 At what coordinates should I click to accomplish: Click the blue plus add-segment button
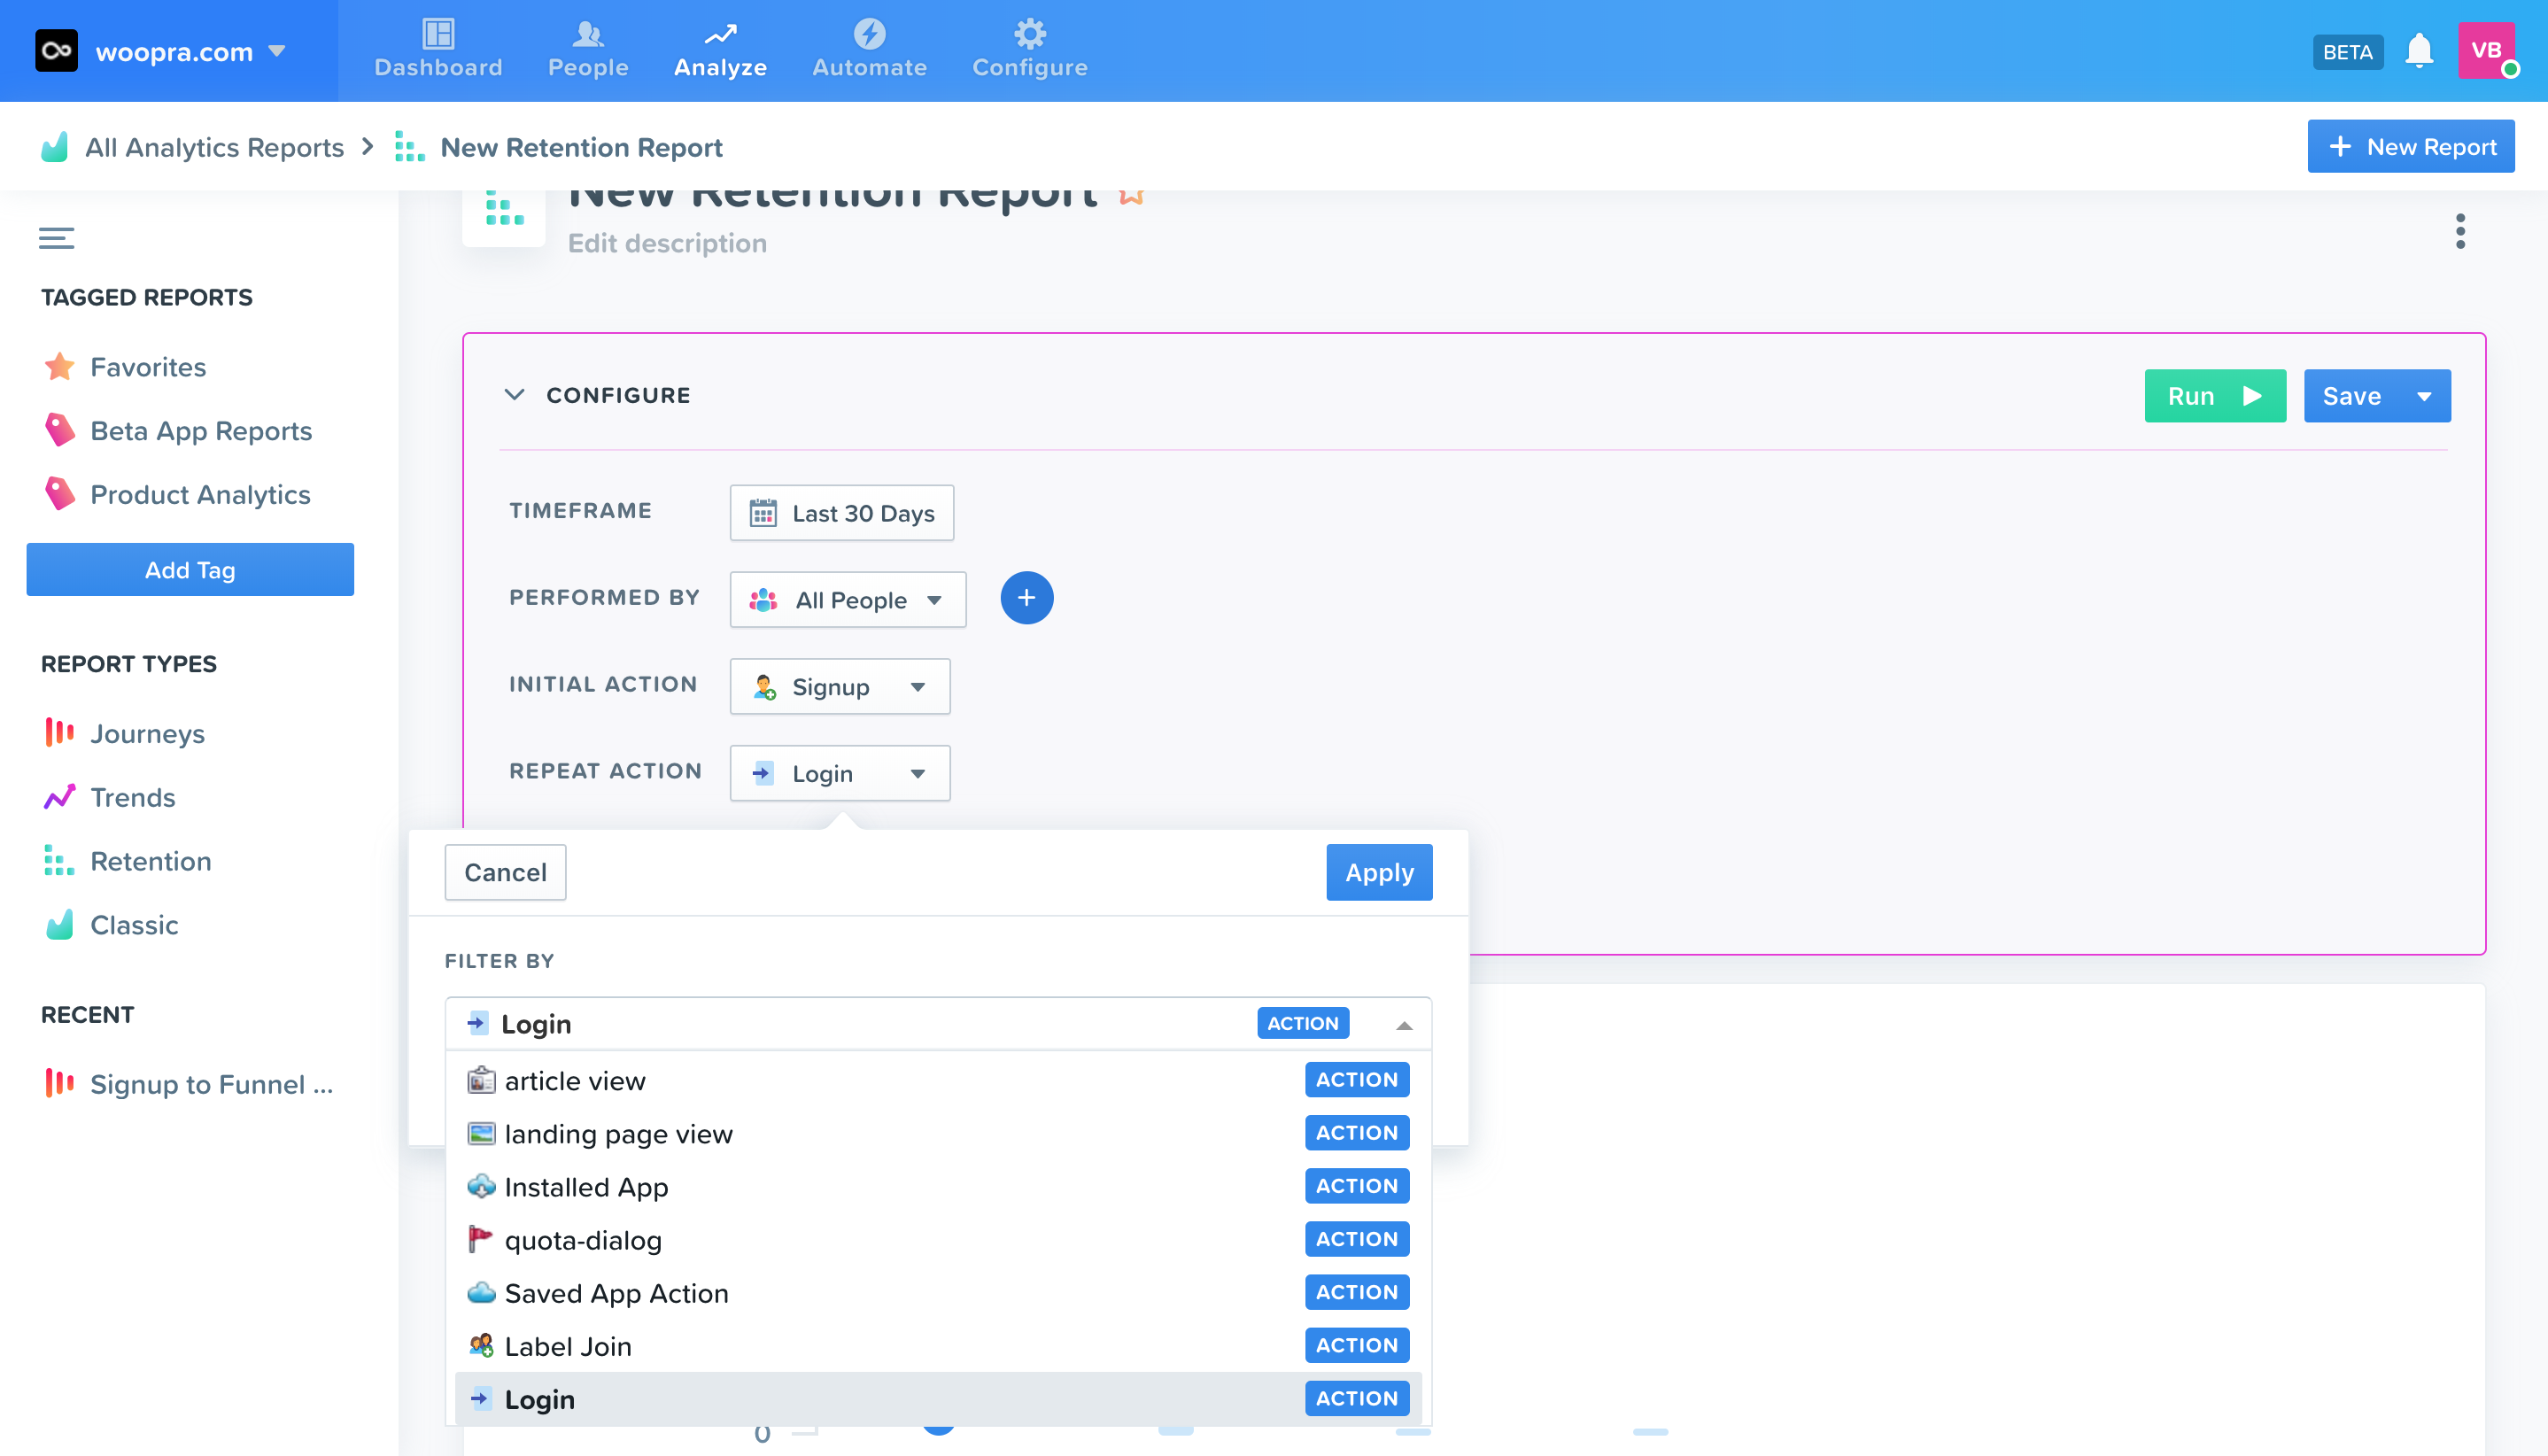(1026, 598)
